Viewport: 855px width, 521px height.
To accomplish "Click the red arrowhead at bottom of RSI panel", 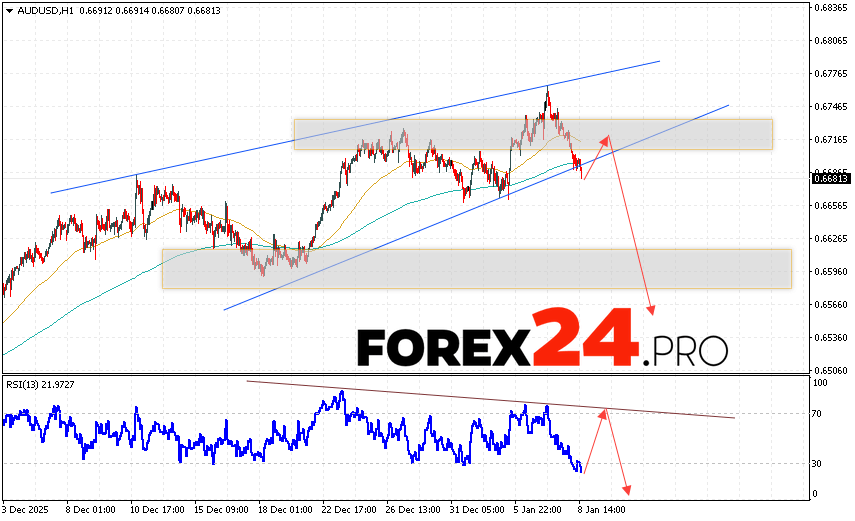I will (628, 489).
